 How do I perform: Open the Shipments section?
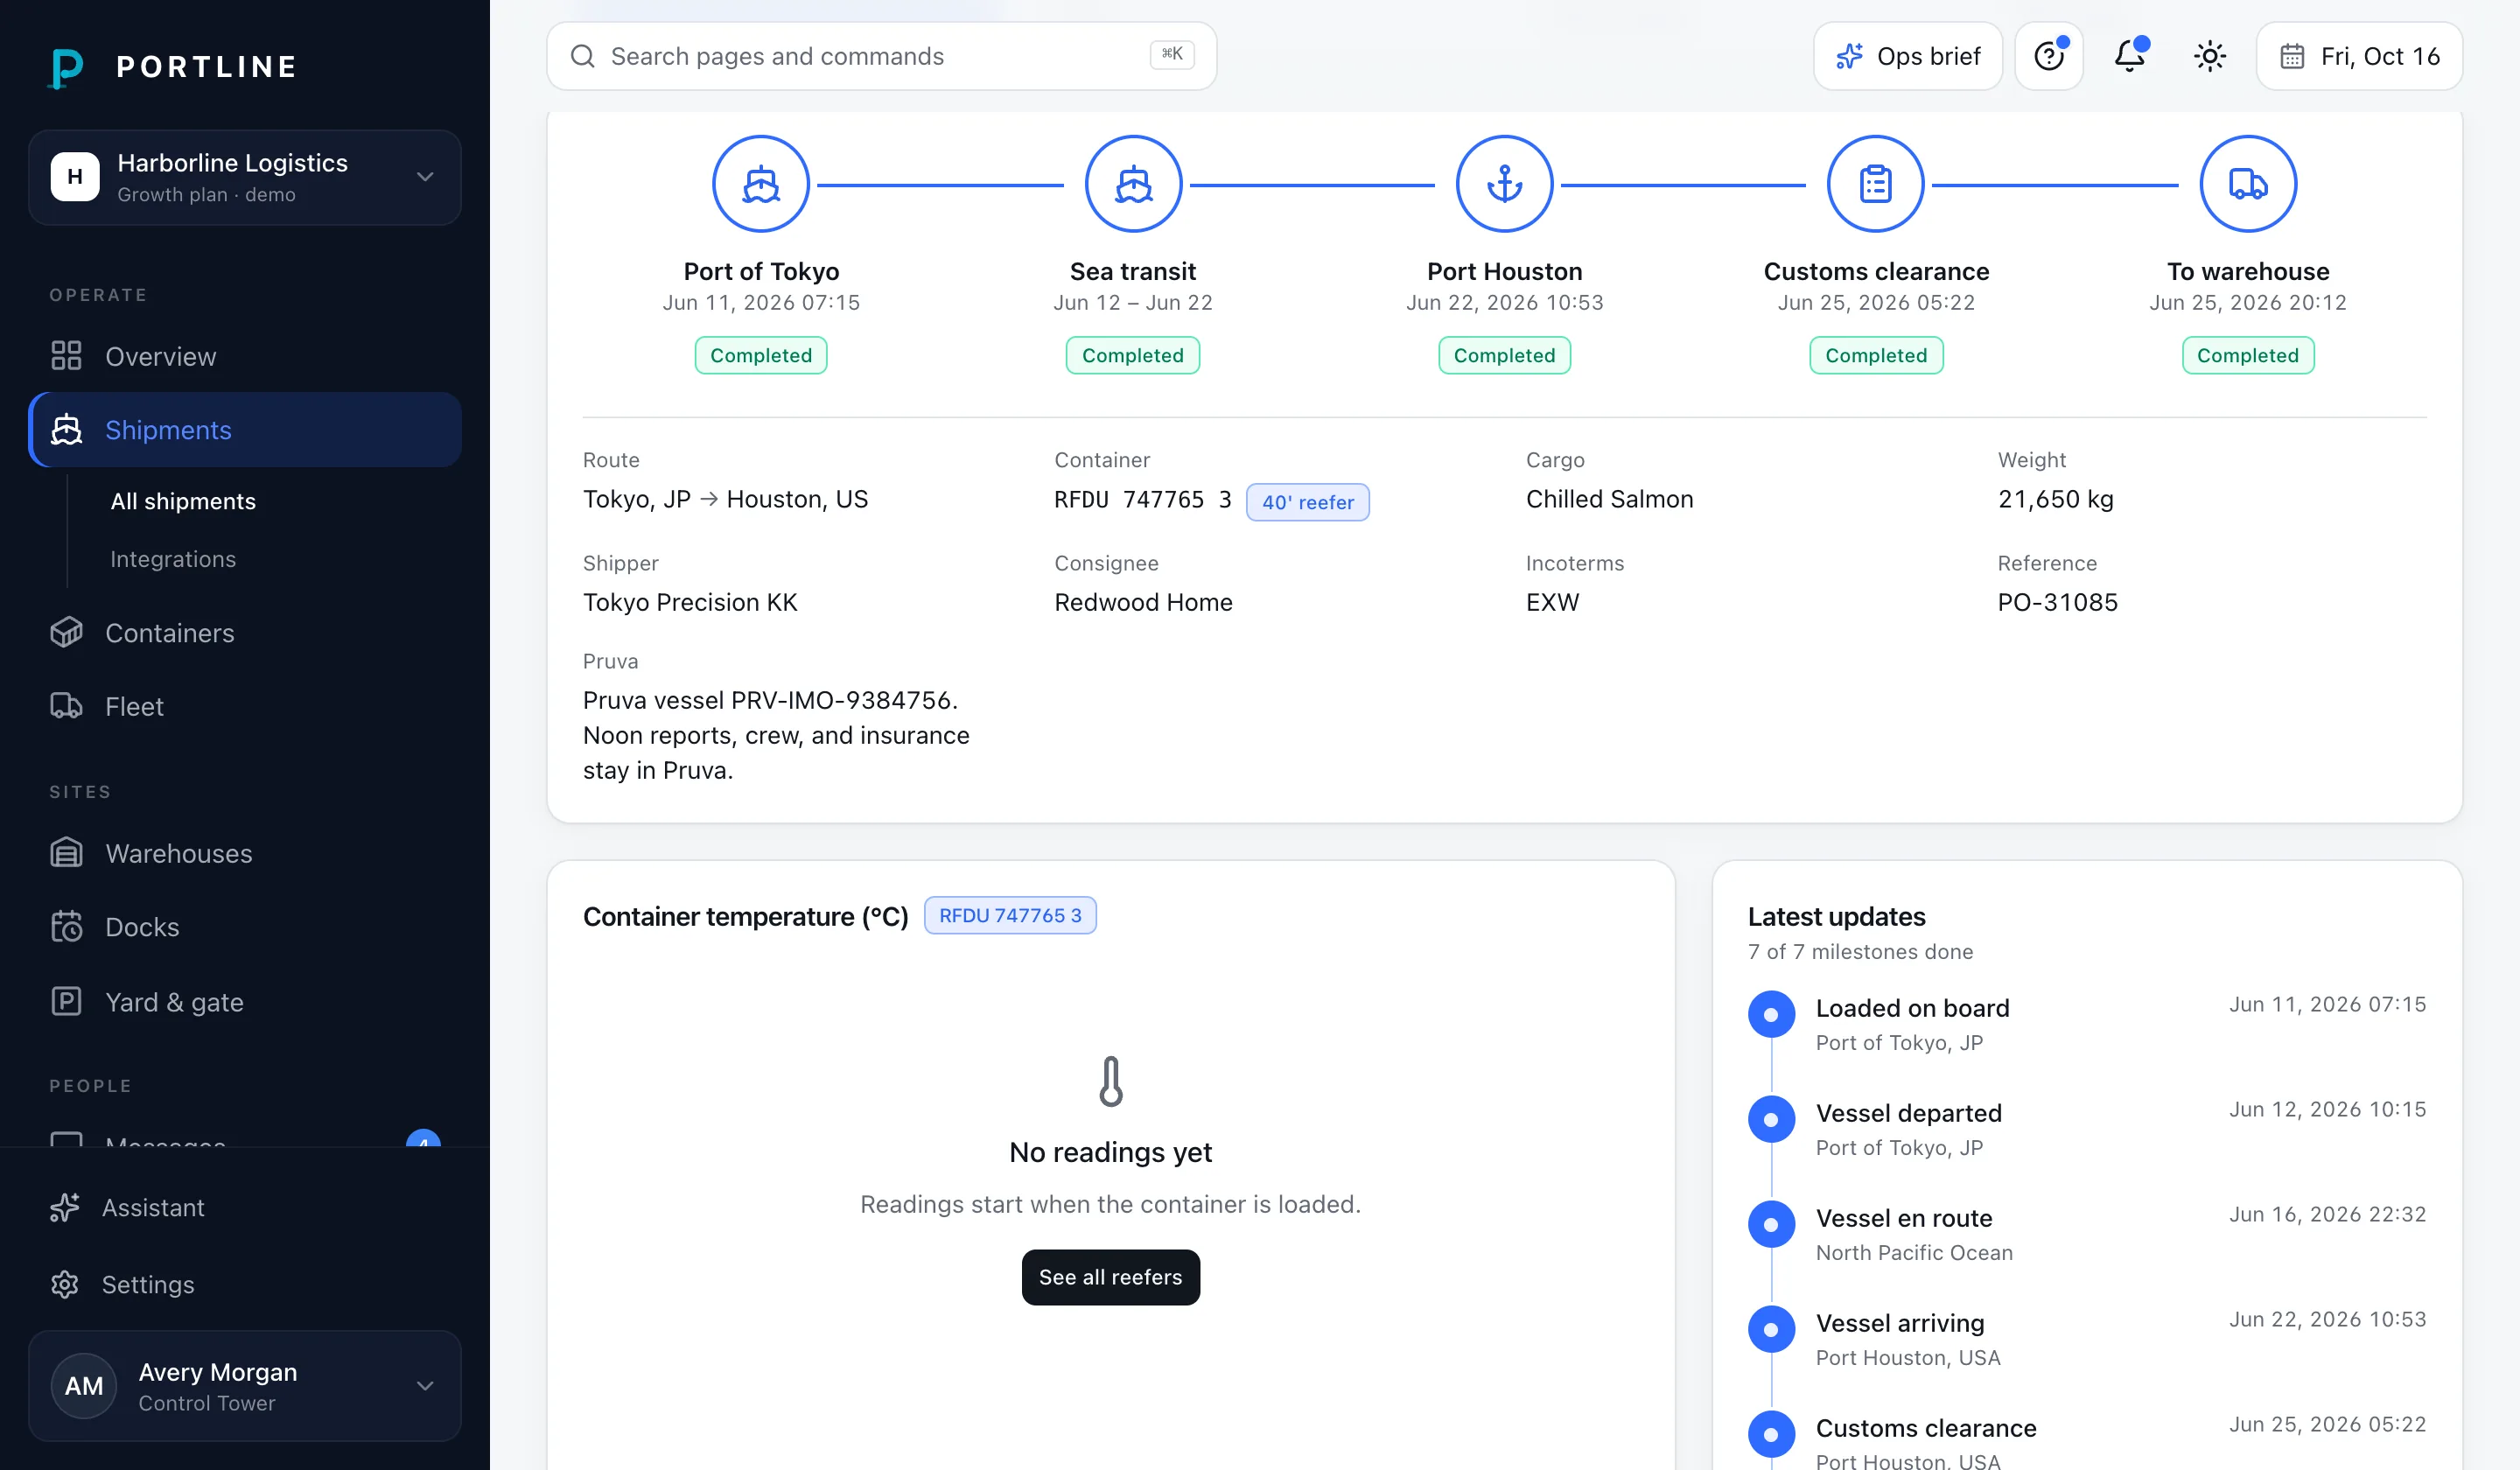point(245,430)
